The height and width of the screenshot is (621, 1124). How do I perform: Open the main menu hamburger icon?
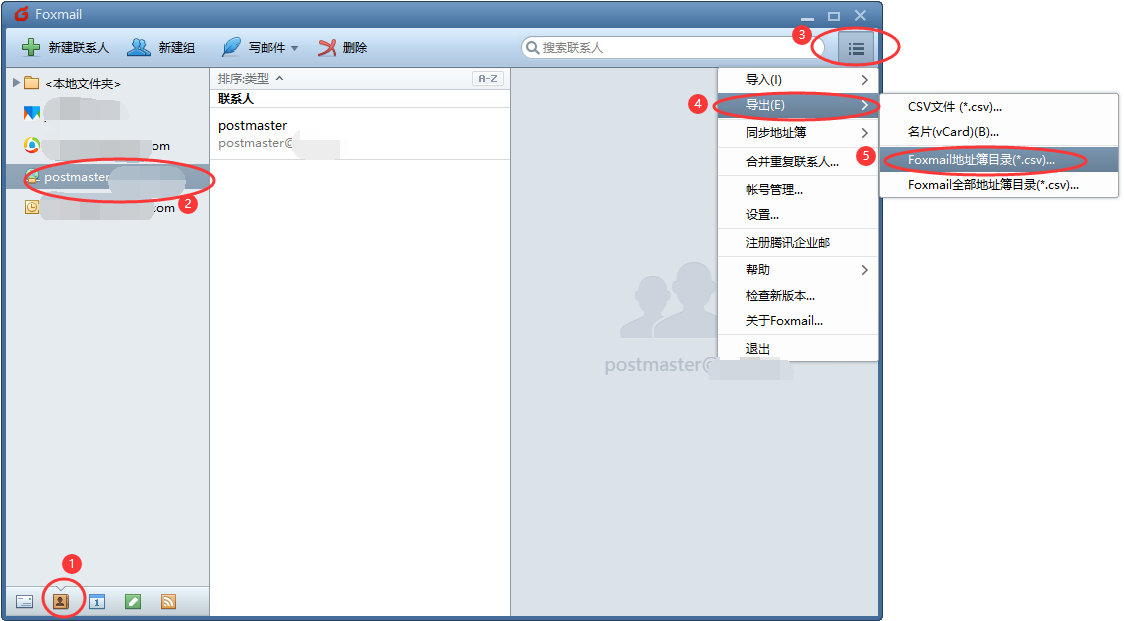click(x=855, y=47)
